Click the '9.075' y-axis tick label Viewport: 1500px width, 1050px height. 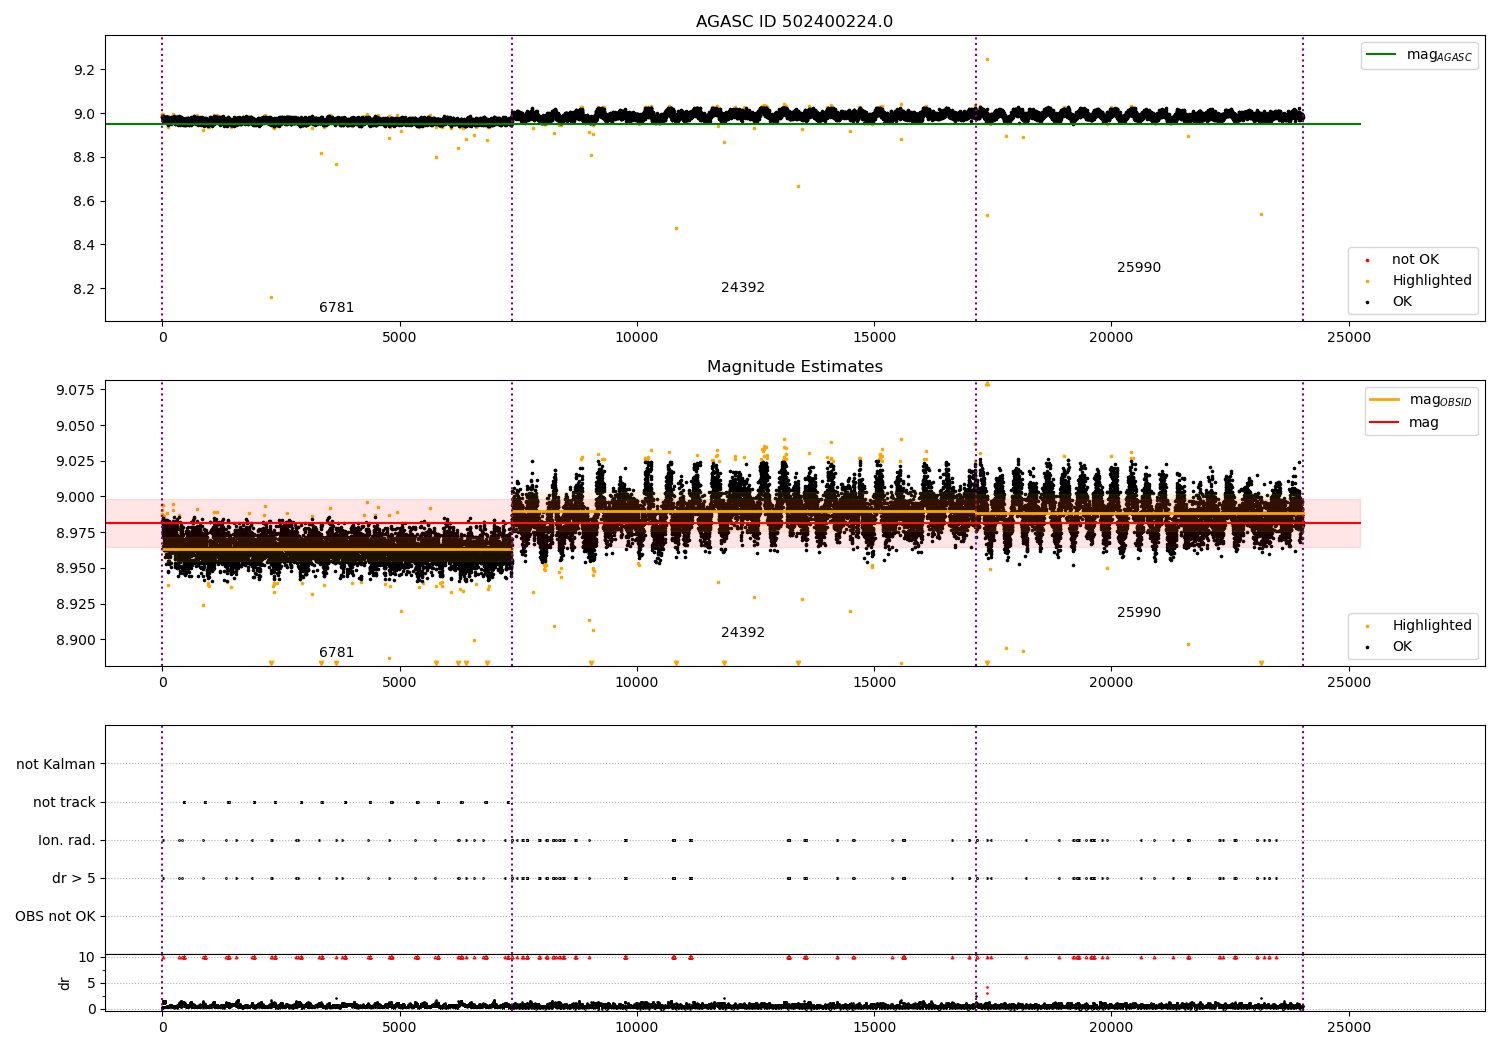[76, 390]
